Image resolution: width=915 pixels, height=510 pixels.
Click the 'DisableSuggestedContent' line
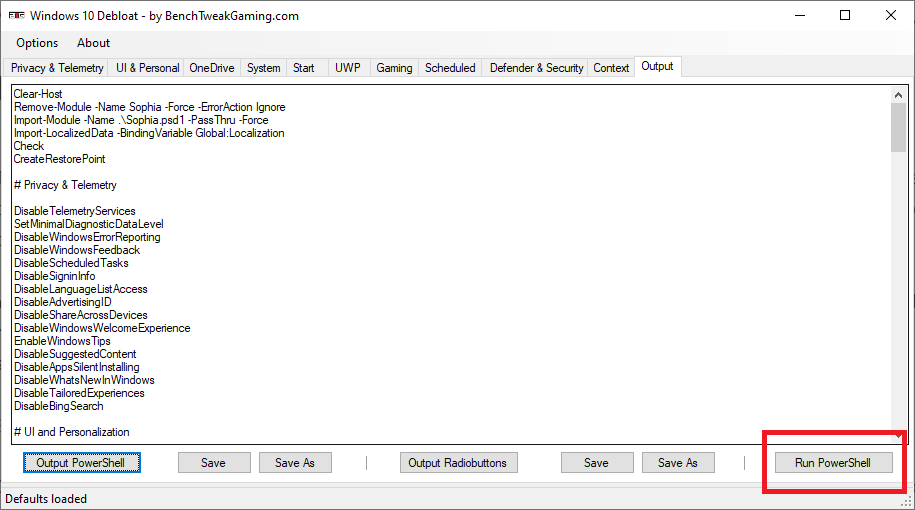[75, 354]
